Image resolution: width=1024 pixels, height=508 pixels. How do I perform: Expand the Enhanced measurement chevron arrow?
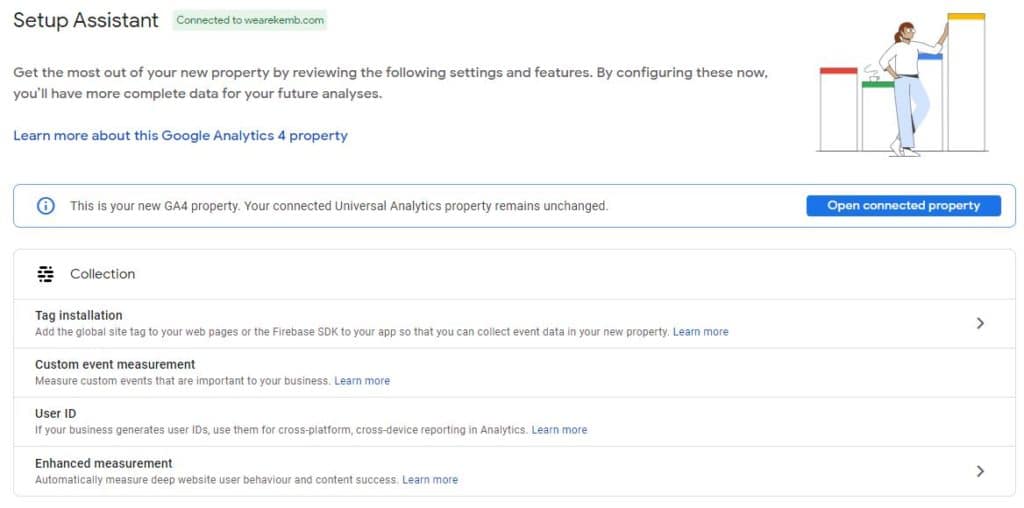pos(980,471)
